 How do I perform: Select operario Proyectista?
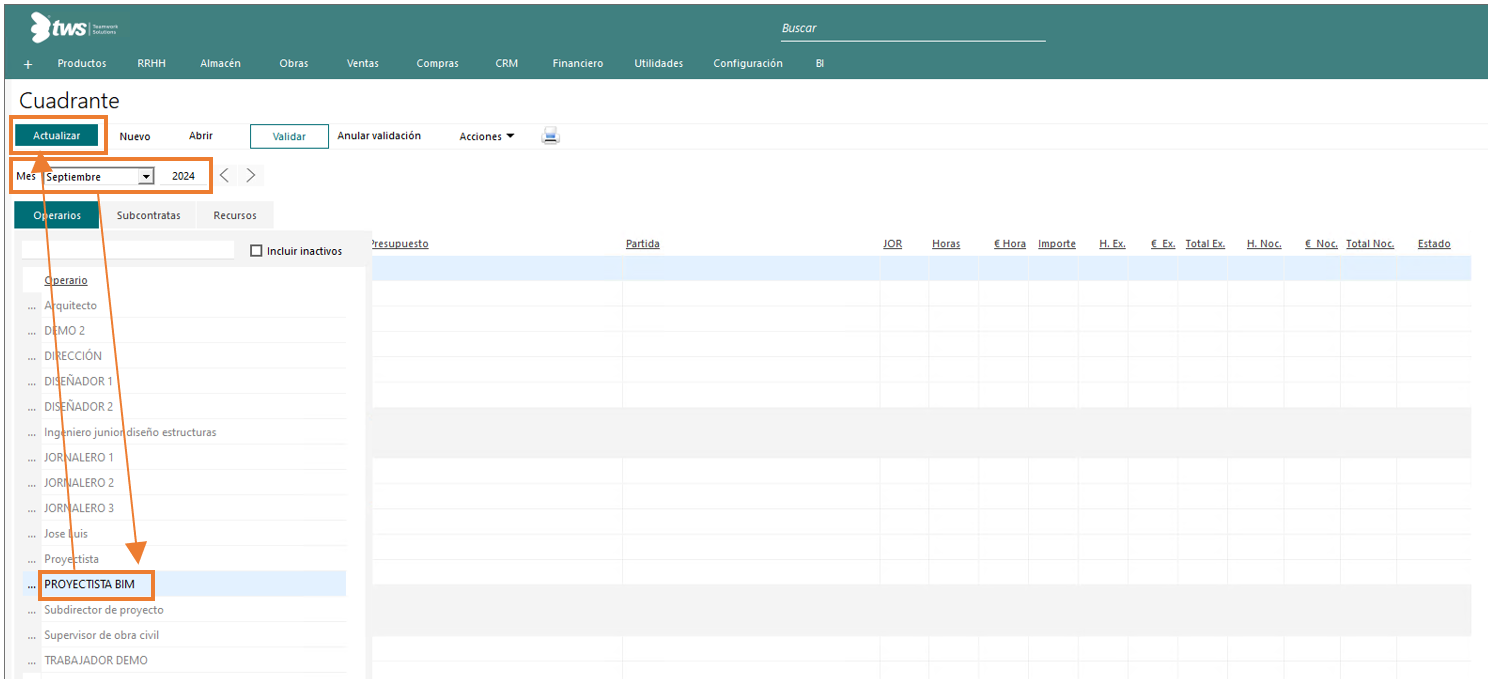[72, 560]
